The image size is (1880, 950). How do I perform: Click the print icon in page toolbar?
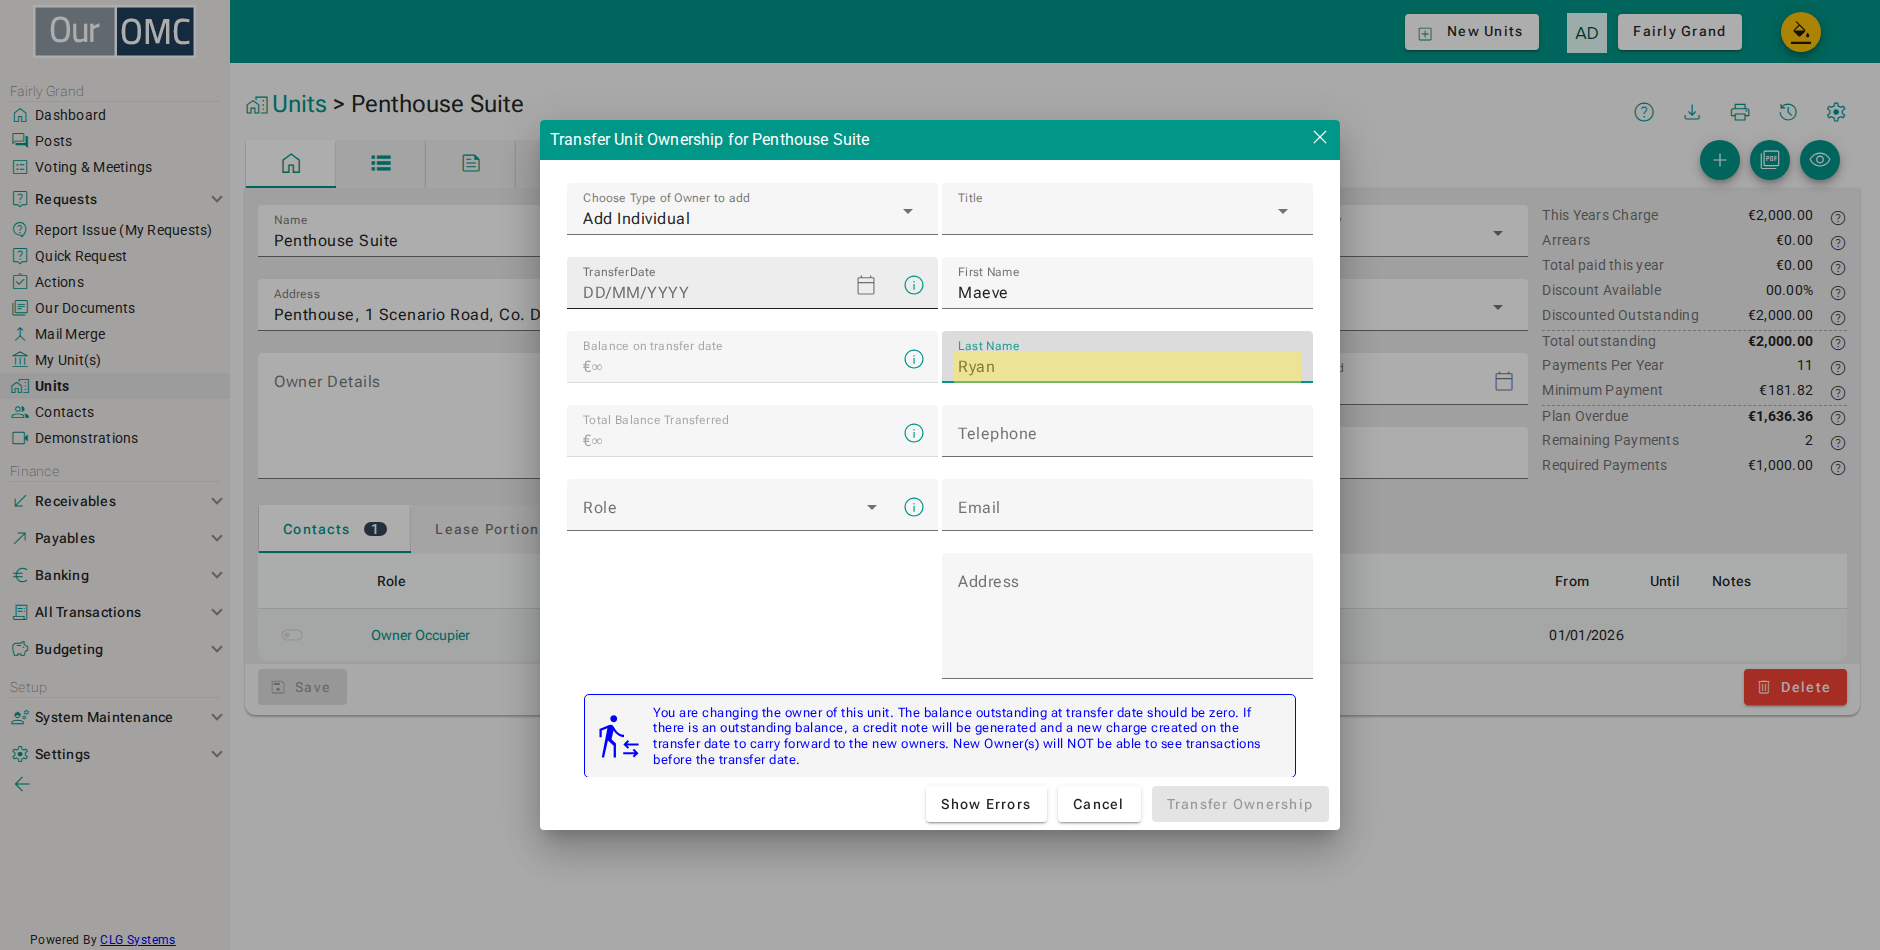pyautogui.click(x=1740, y=112)
